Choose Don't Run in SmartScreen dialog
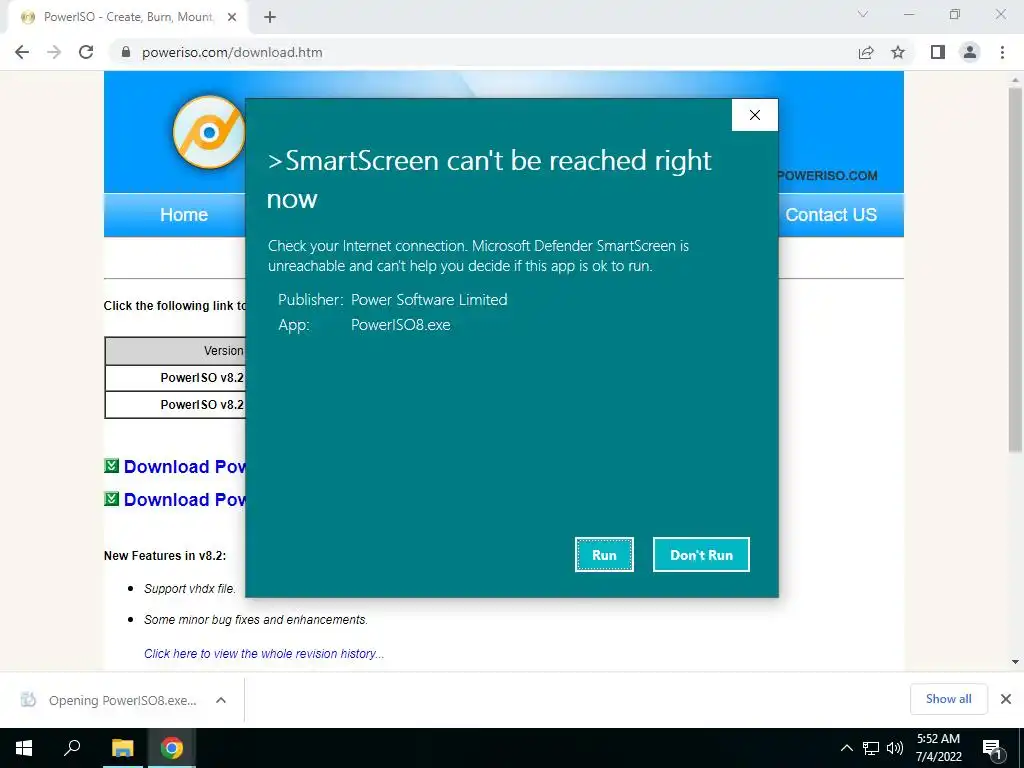 point(701,554)
